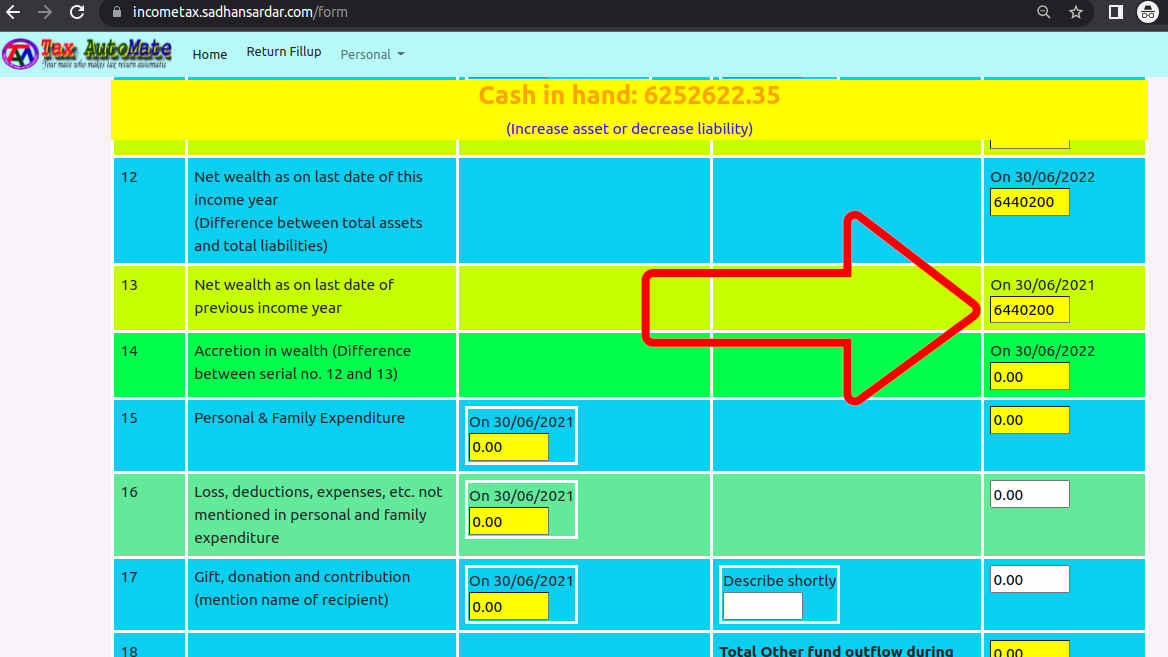Viewport: 1168px width, 657px height.
Task: Click the browser forward arrow
Action: point(44,13)
